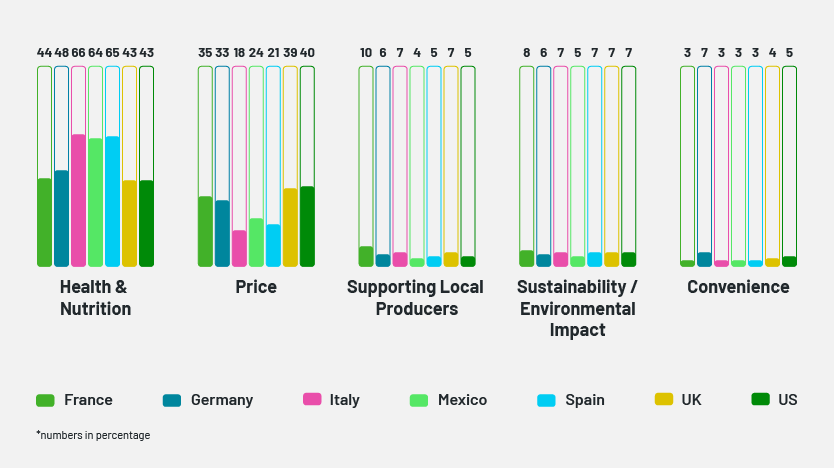Click the Germany teal legend swatch
The height and width of the screenshot is (468, 834).
(x=171, y=400)
